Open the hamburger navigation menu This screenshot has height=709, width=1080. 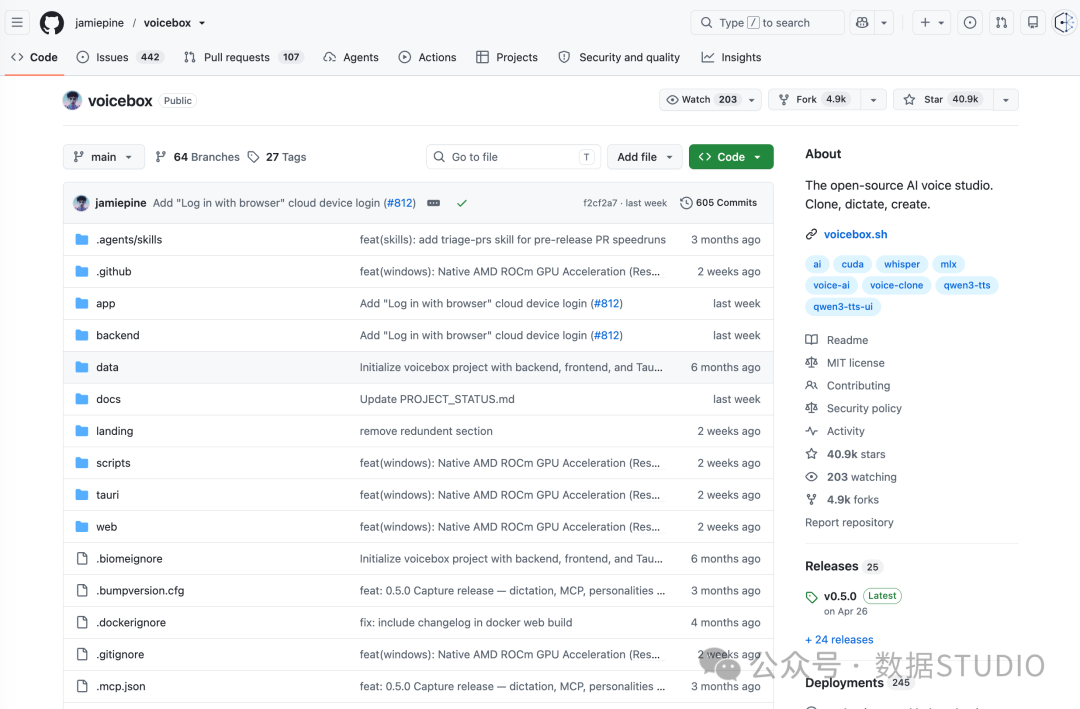(x=17, y=23)
